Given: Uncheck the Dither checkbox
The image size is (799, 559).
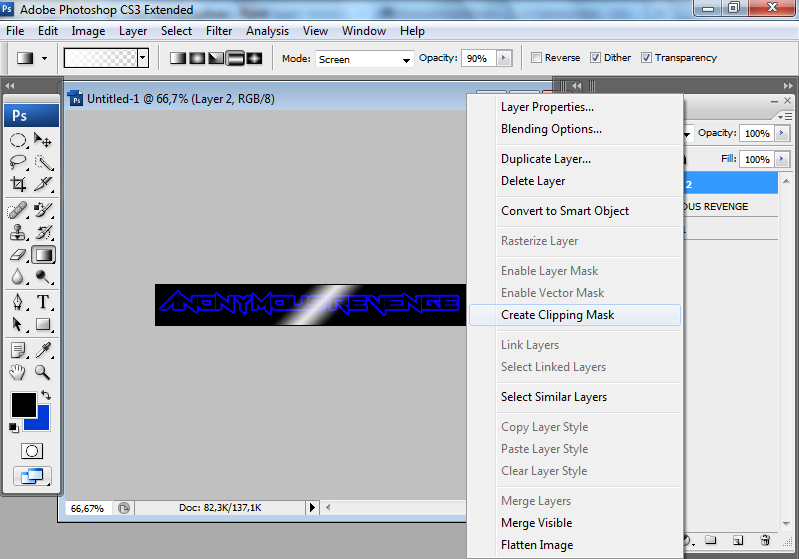Looking at the screenshot, I should tap(595, 58).
